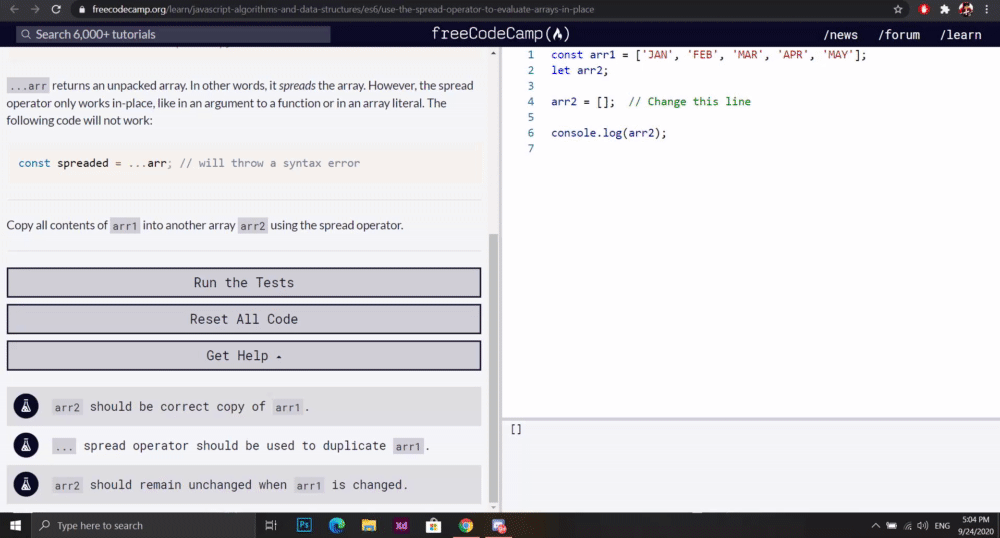Screen dimensions: 1000x538
Task: Open the Chrome profile avatar
Action: pos(966,10)
